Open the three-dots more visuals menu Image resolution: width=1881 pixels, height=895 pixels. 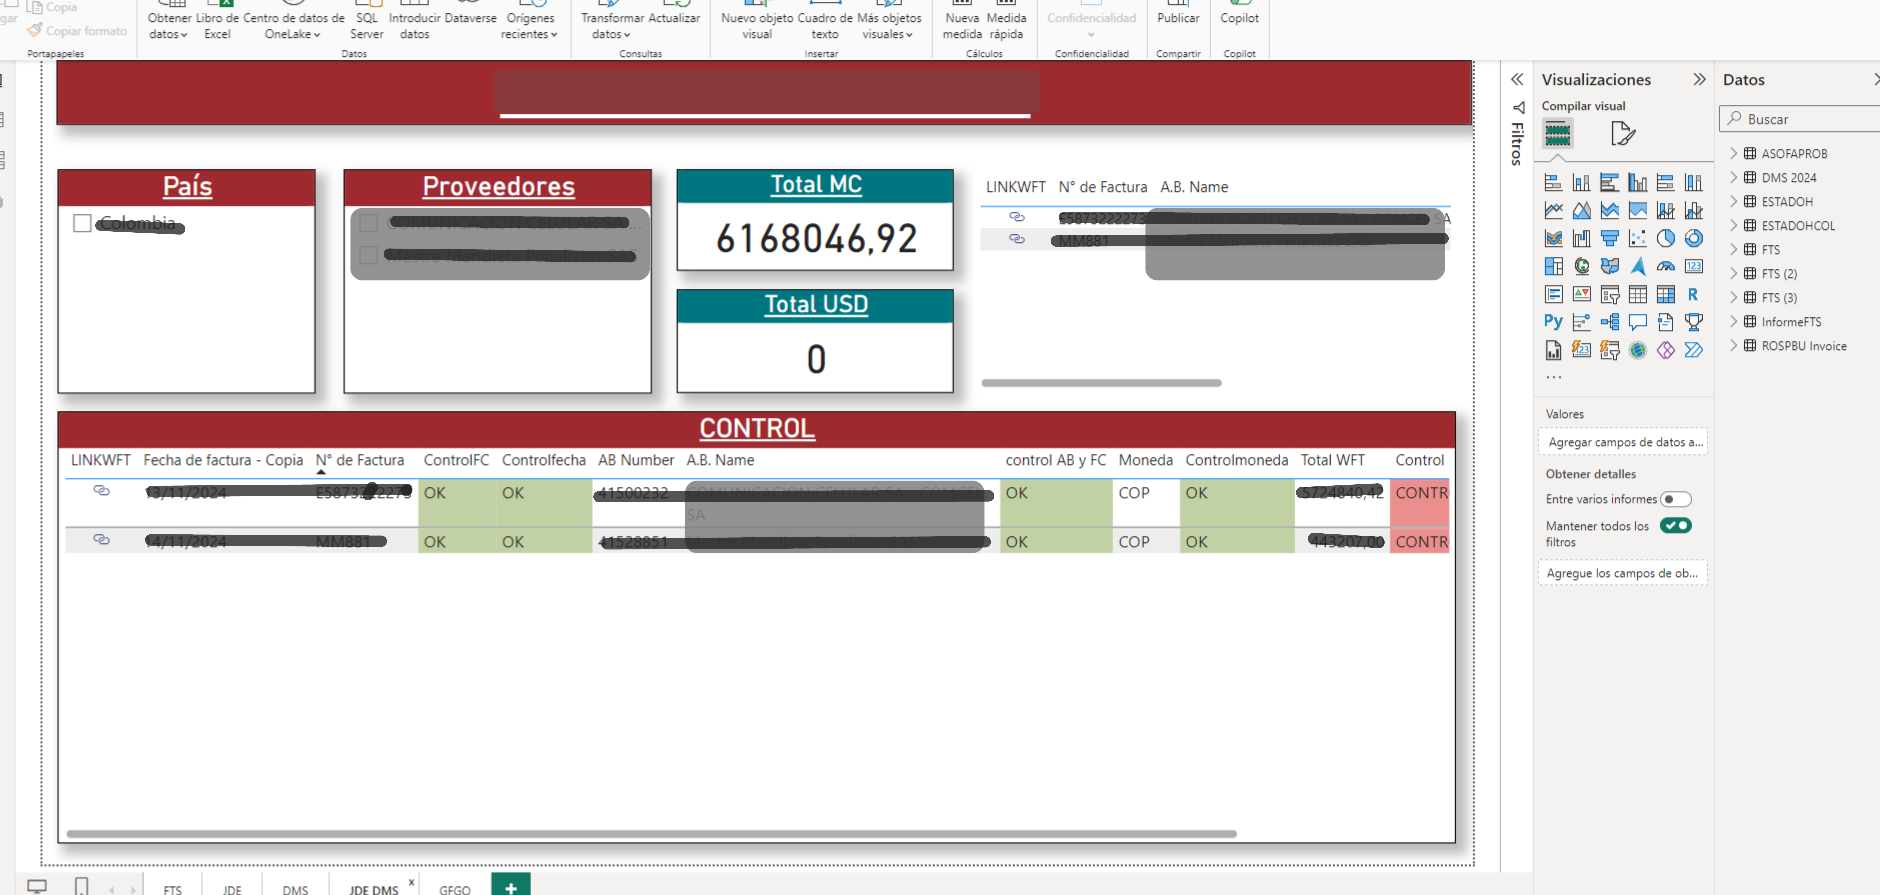click(1553, 377)
